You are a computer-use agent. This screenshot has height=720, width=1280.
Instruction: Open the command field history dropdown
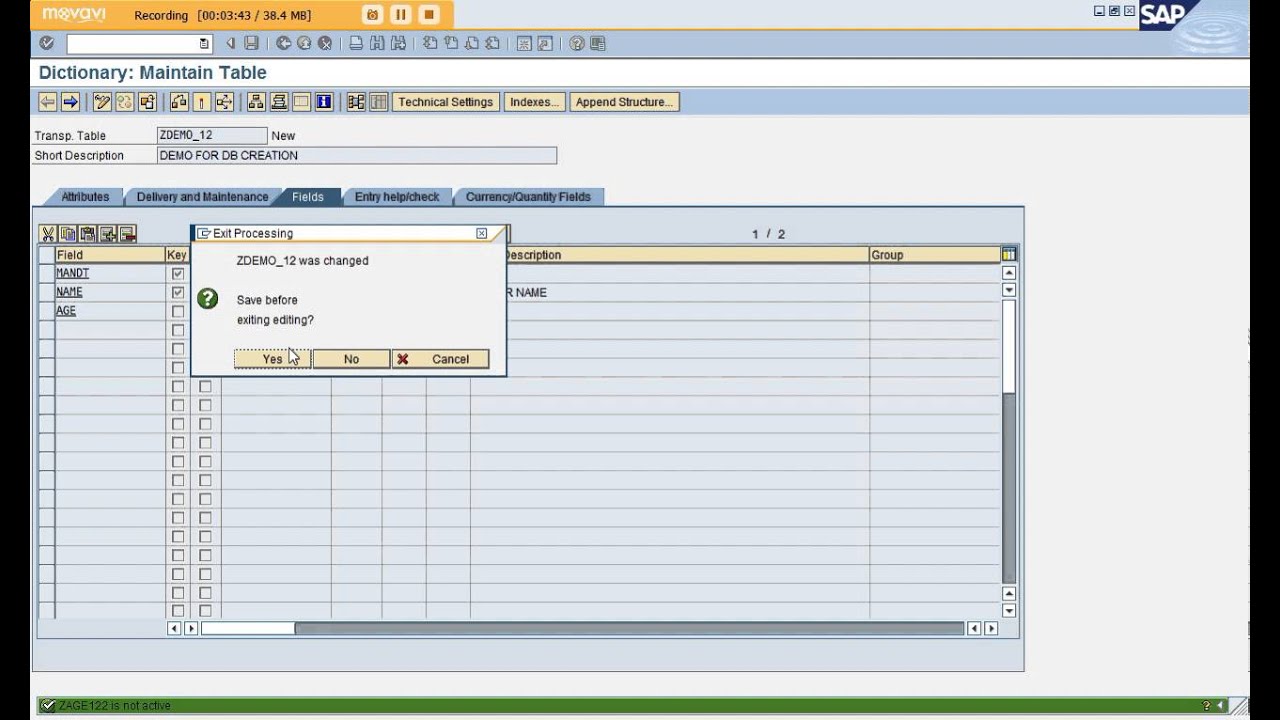pyautogui.click(x=204, y=44)
